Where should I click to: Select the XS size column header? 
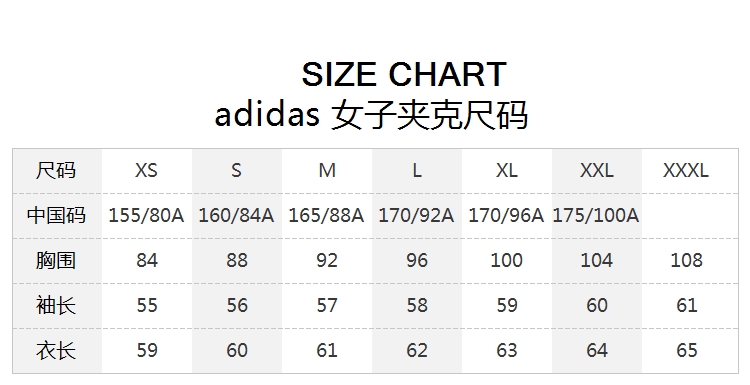pos(146,170)
